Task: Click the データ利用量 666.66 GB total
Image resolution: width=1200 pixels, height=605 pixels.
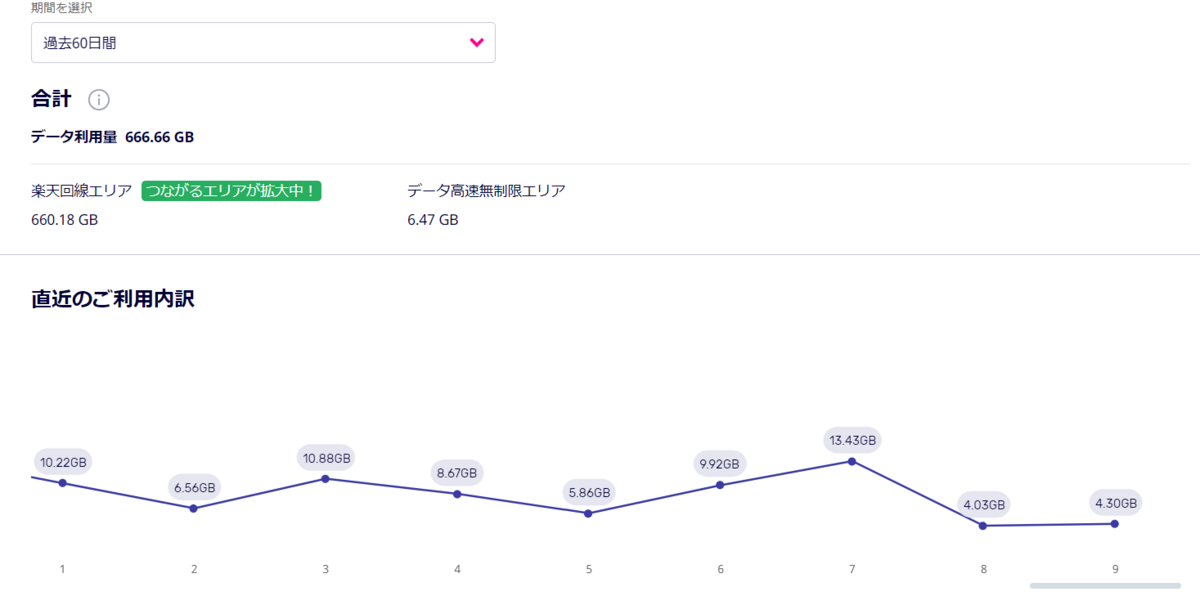Action: point(112,137)
